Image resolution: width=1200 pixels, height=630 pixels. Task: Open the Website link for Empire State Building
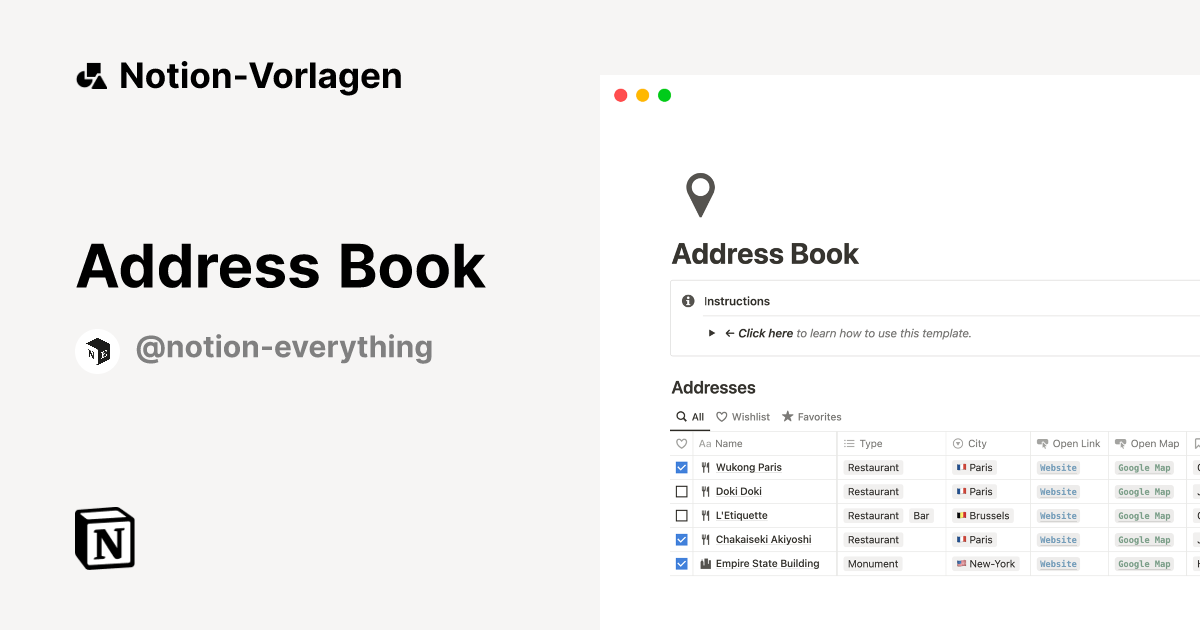1058,563
